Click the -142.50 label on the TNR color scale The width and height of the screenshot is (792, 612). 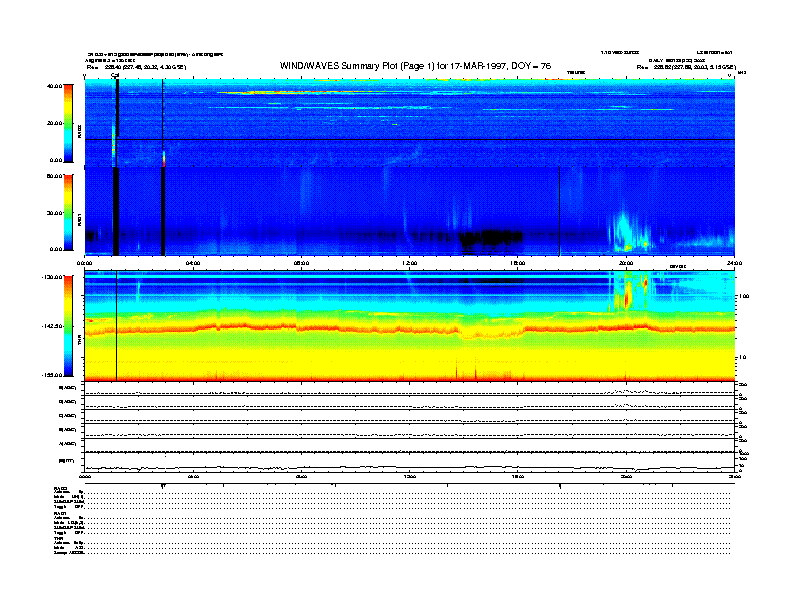coord(52,326)
